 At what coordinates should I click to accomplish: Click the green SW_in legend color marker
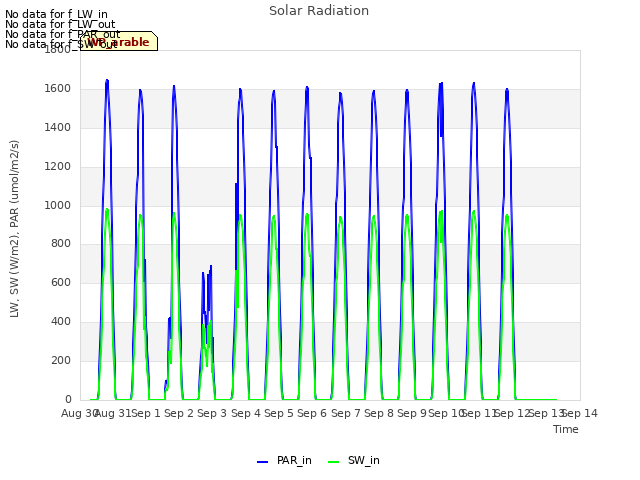[333, 462]
